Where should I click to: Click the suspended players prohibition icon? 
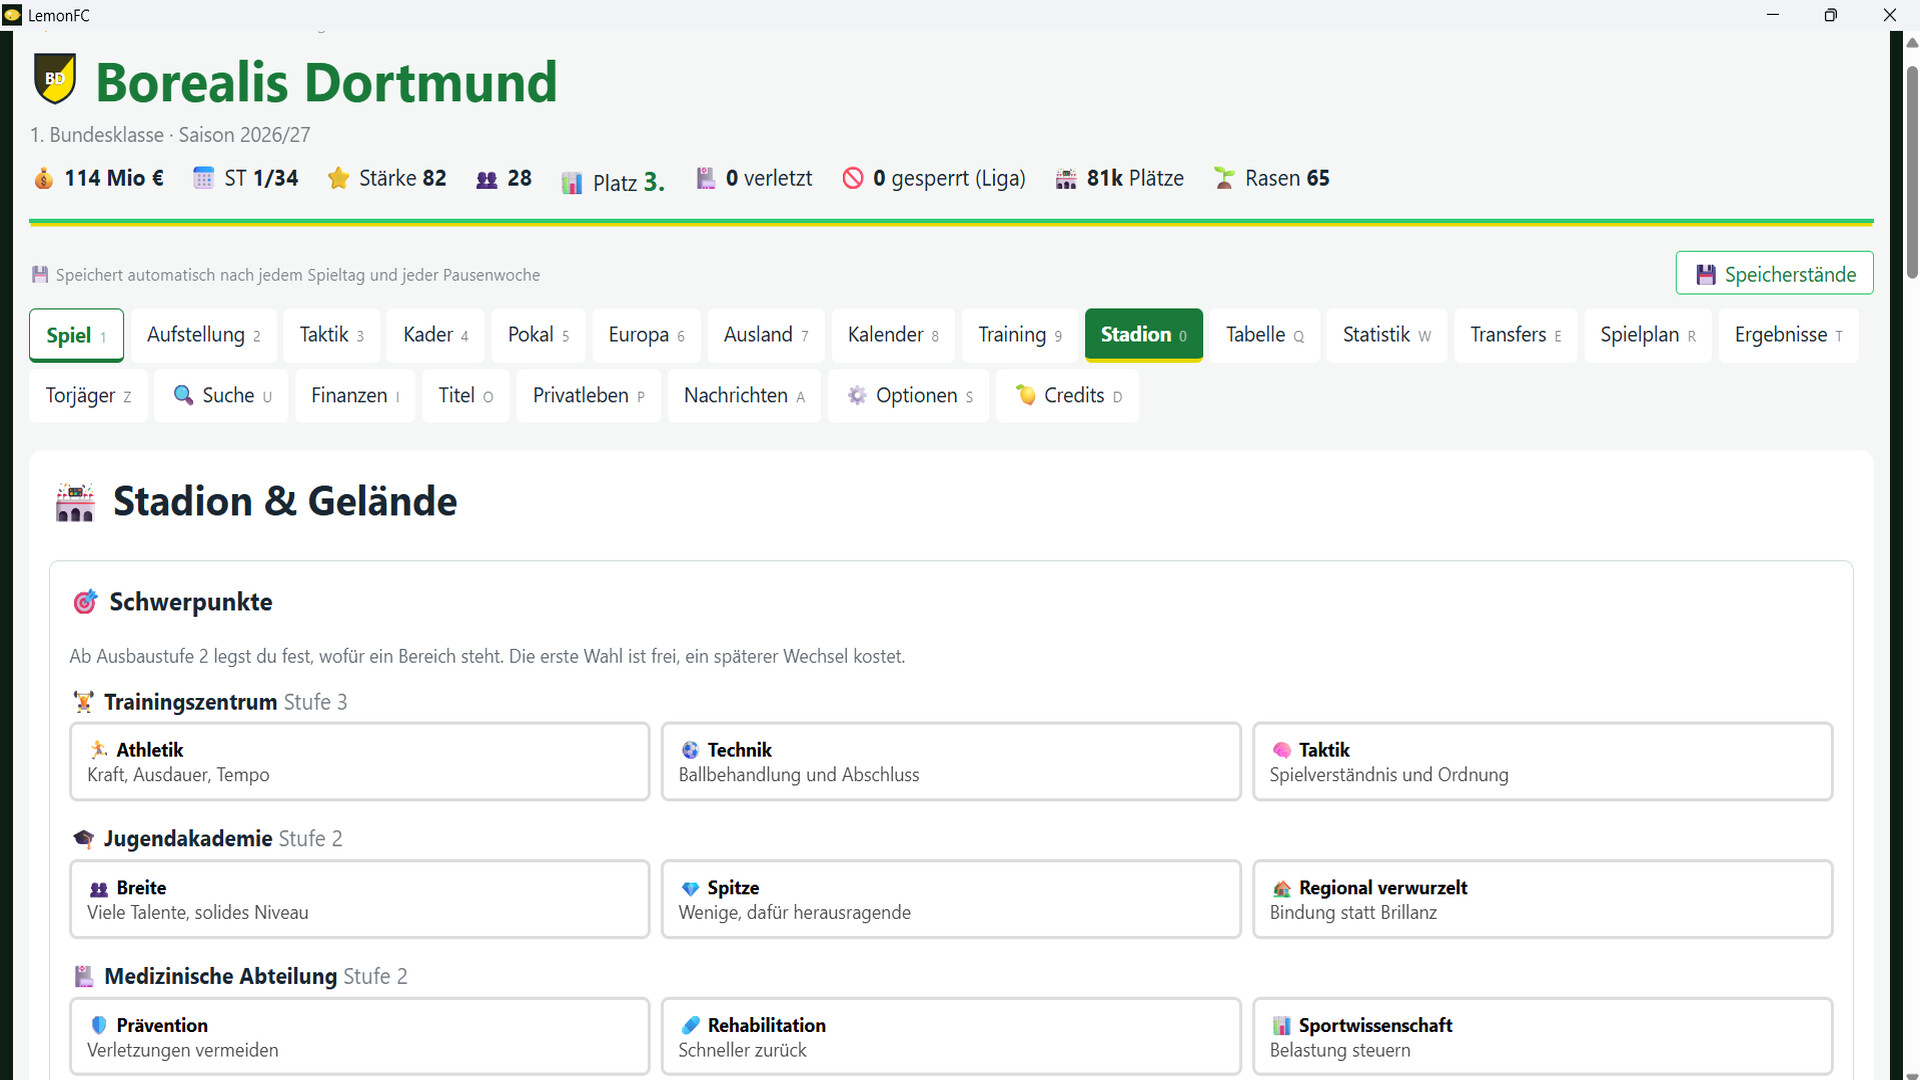tap(853, 179)
